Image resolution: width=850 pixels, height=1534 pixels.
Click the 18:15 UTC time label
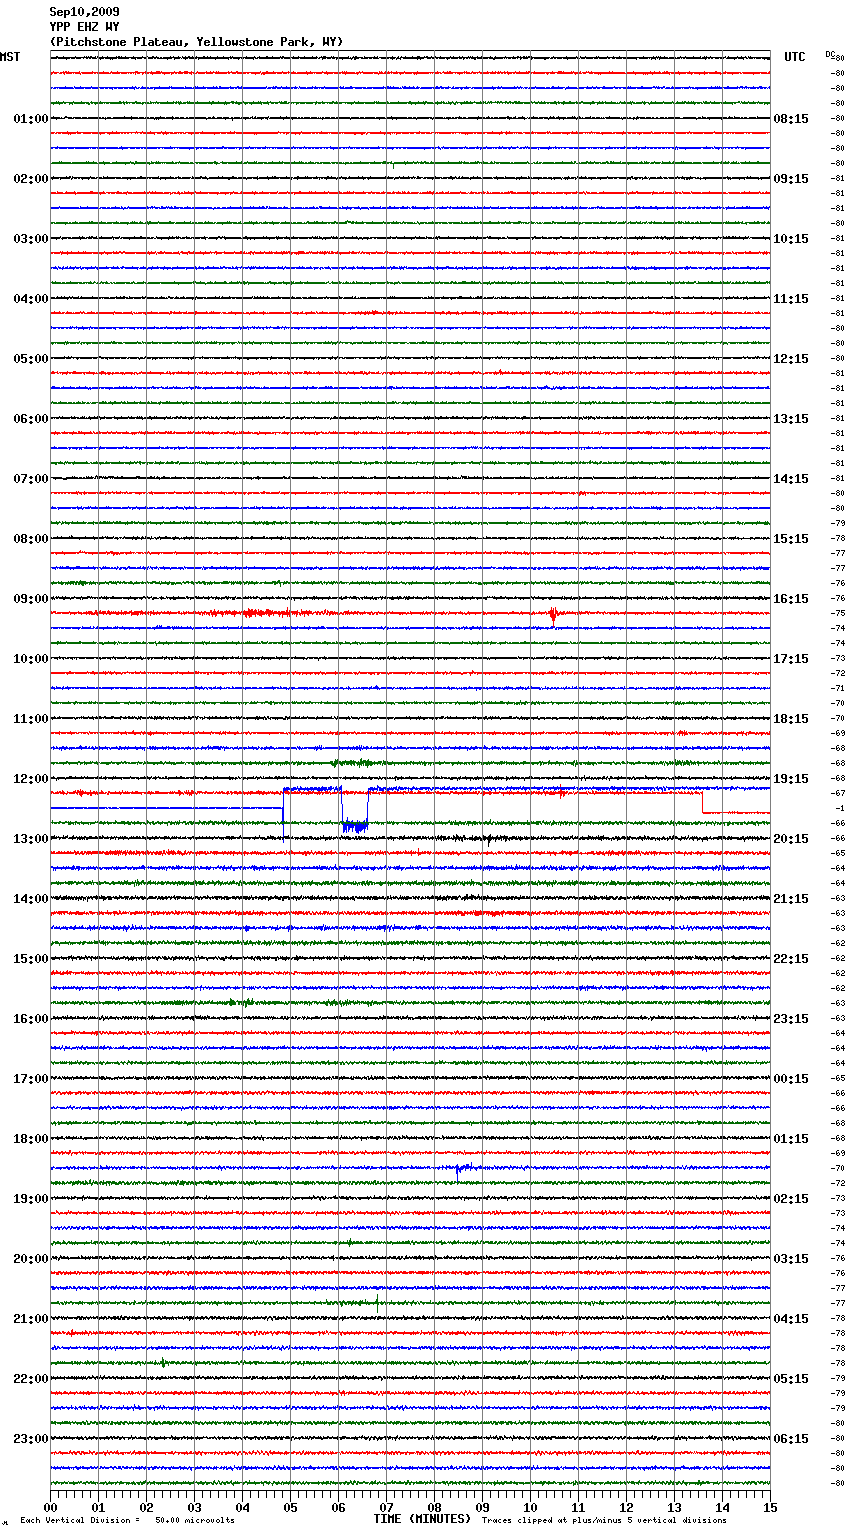click(x=791, y=719)
